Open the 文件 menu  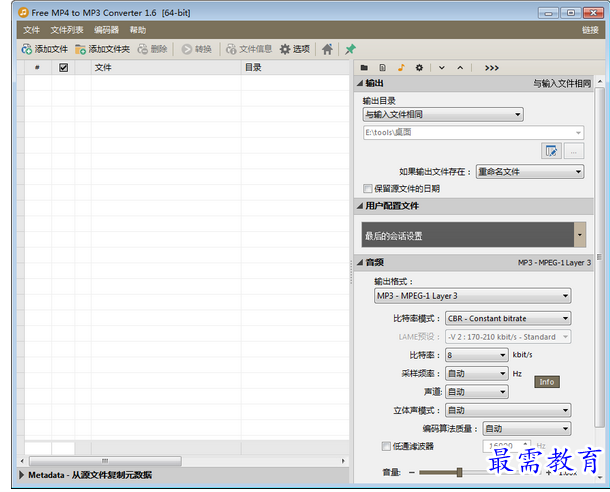[32, 30]
